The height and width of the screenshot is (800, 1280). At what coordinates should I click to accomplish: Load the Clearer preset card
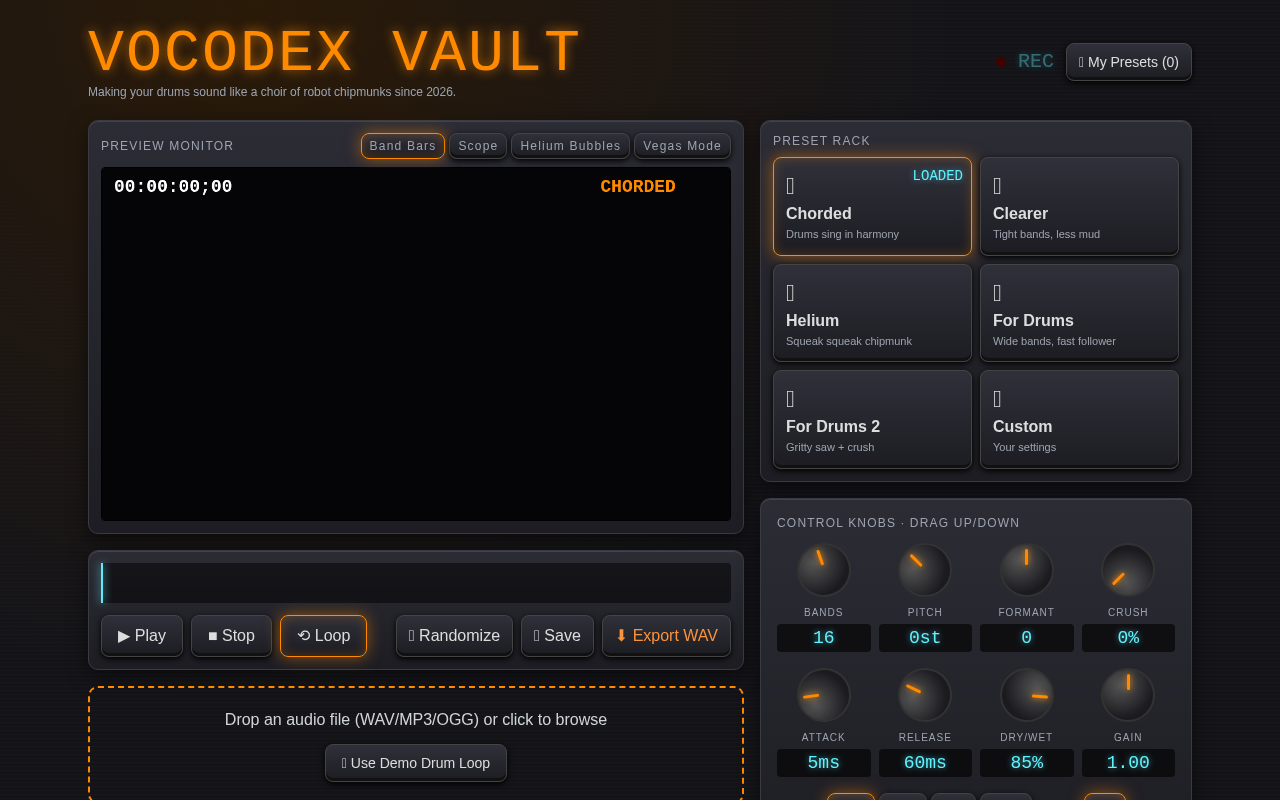pos(1079,206)
